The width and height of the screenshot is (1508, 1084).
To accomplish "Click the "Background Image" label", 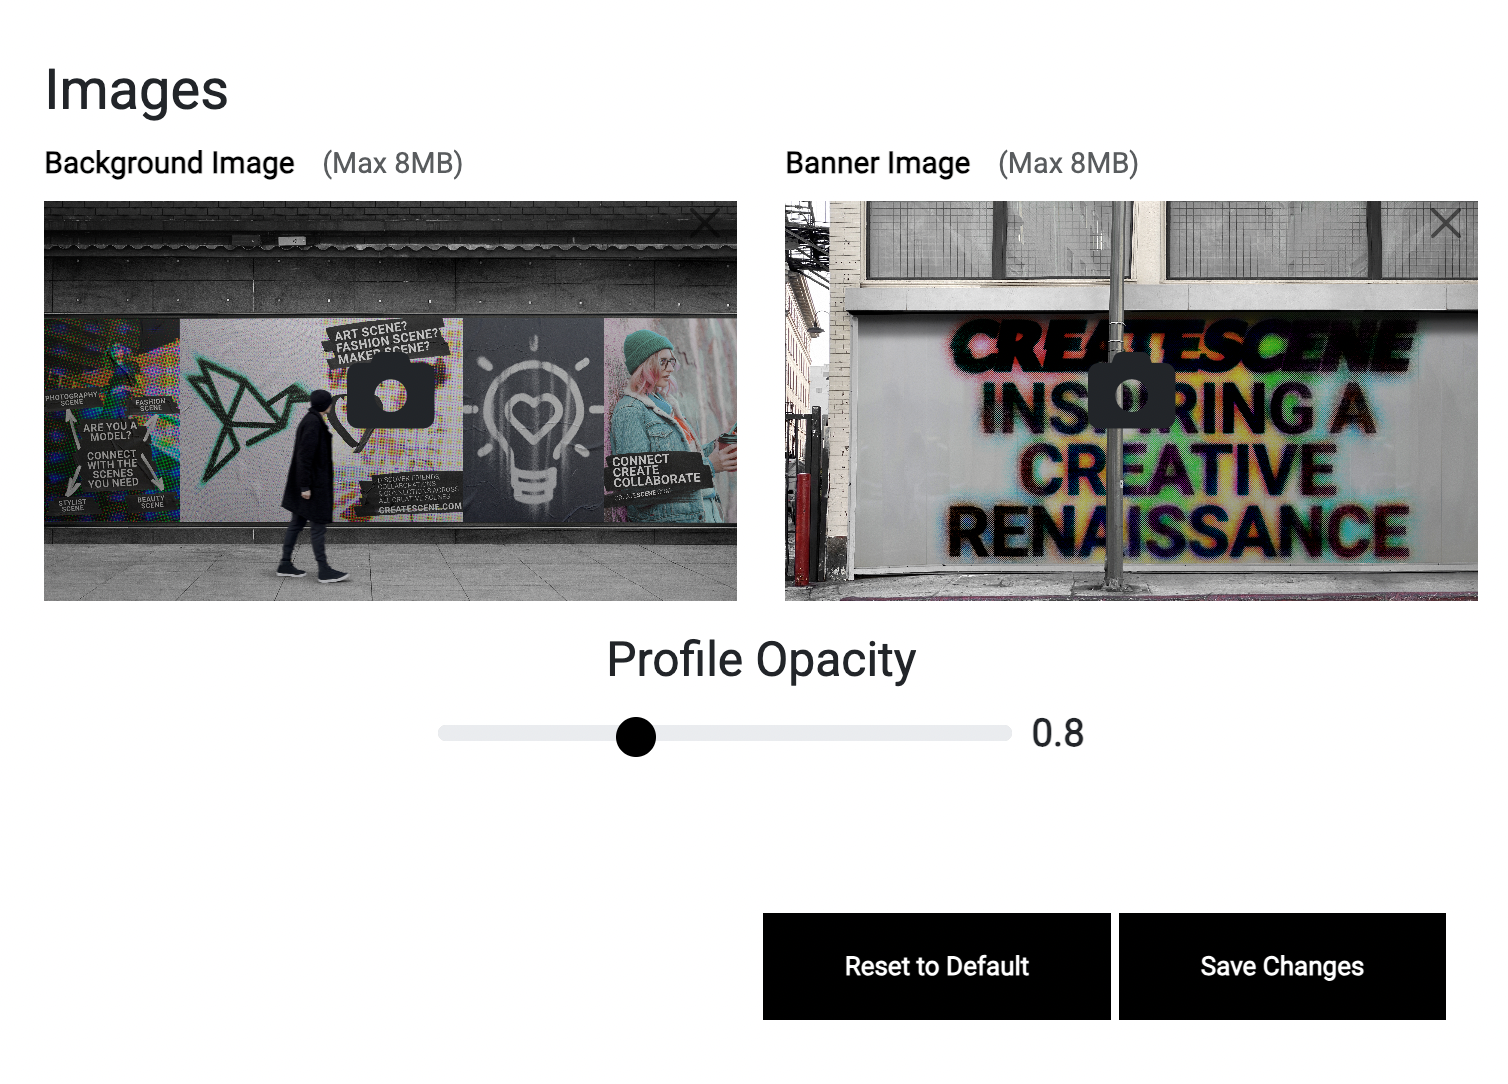I will pyautogui.click(x=170, y=163).
